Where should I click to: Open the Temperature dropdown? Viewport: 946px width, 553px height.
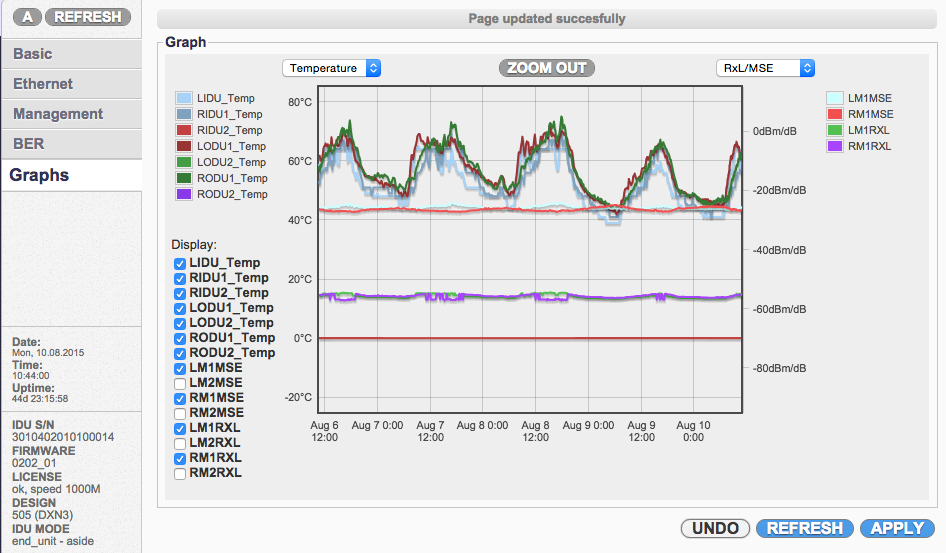tap(331, 68)
